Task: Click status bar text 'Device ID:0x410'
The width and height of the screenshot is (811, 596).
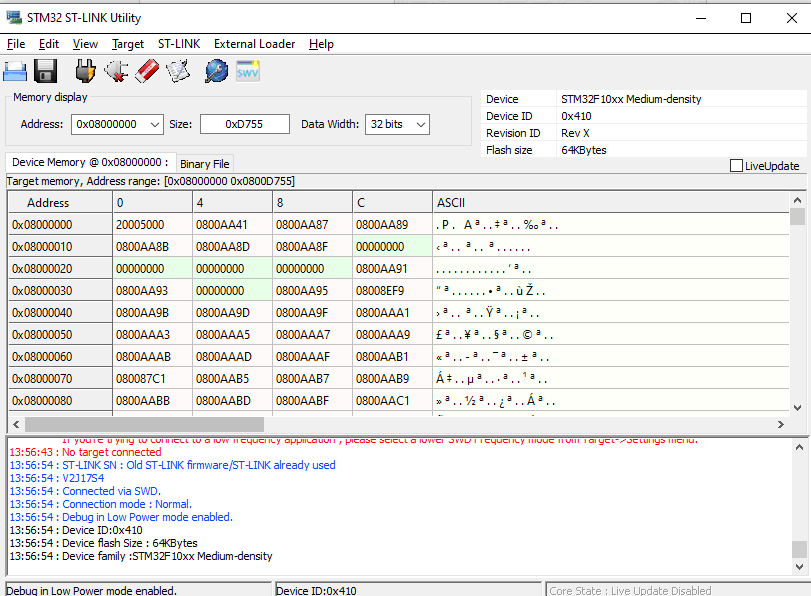Action: point(316,590)
